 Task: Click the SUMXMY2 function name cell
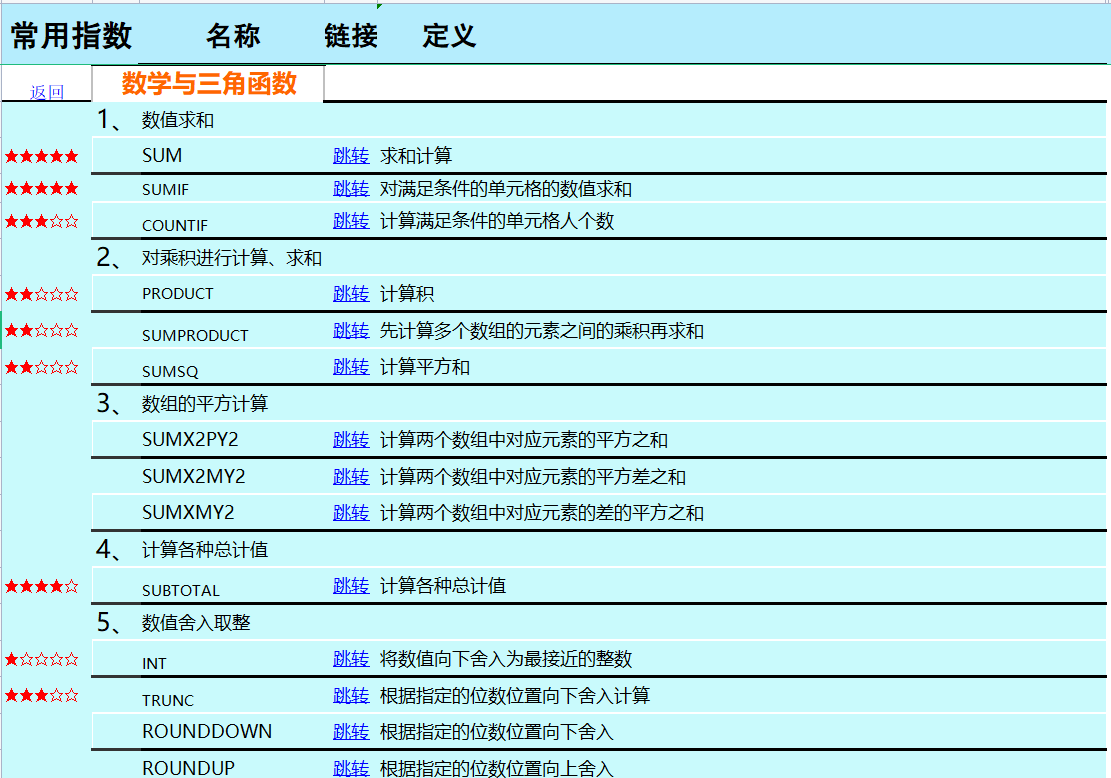point(188,512)
